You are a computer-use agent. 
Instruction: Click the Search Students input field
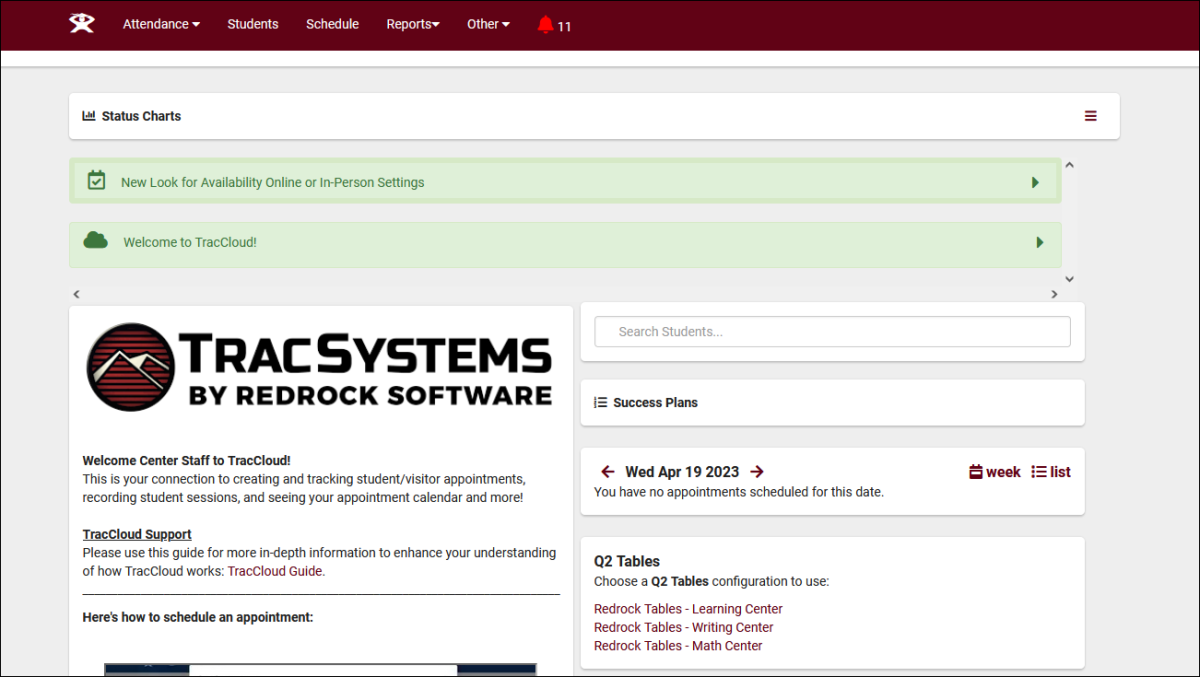click(x=832, y=331)
